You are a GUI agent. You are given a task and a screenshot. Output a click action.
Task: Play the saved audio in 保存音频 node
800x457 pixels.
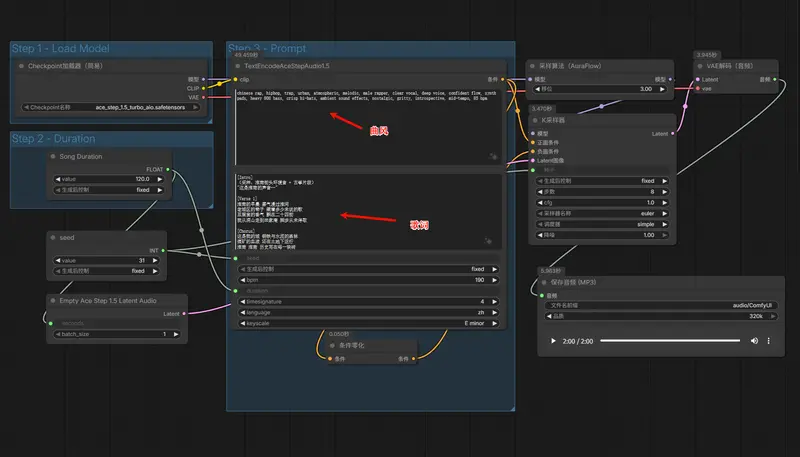[554, 341]
